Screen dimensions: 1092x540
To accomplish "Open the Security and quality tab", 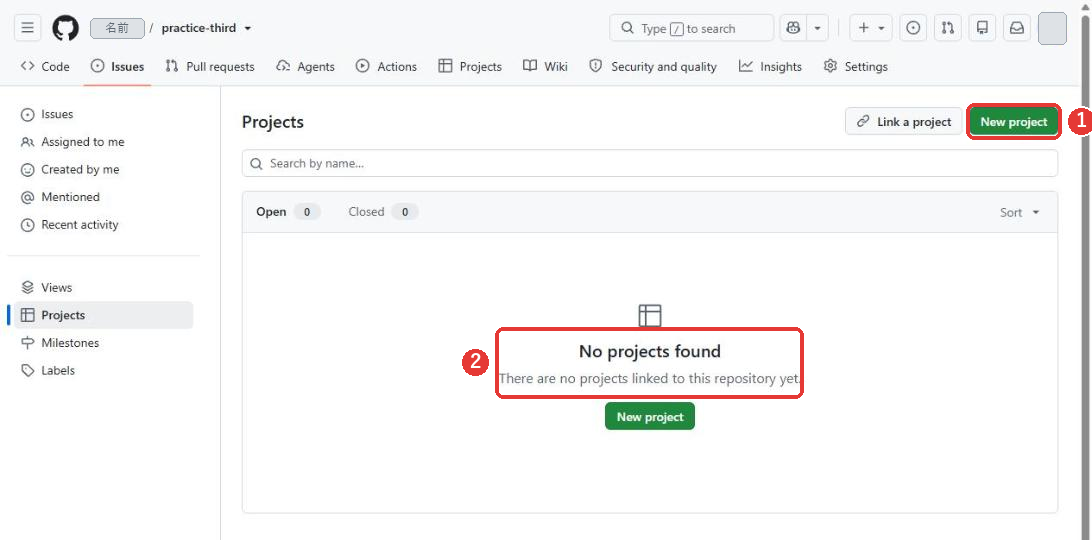I will [x=653, y=67].
